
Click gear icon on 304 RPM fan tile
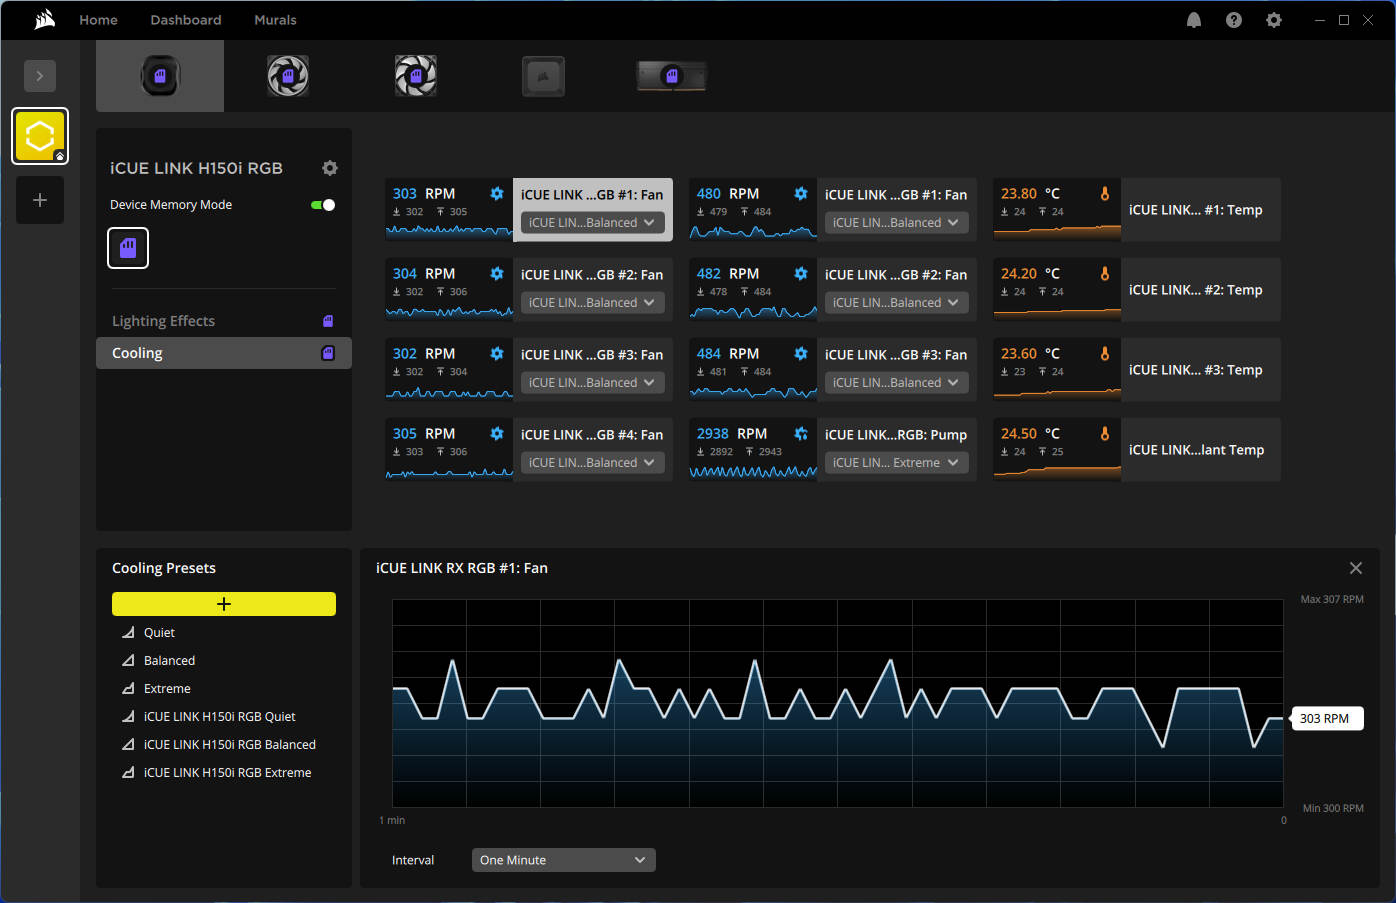coord(497,273)
